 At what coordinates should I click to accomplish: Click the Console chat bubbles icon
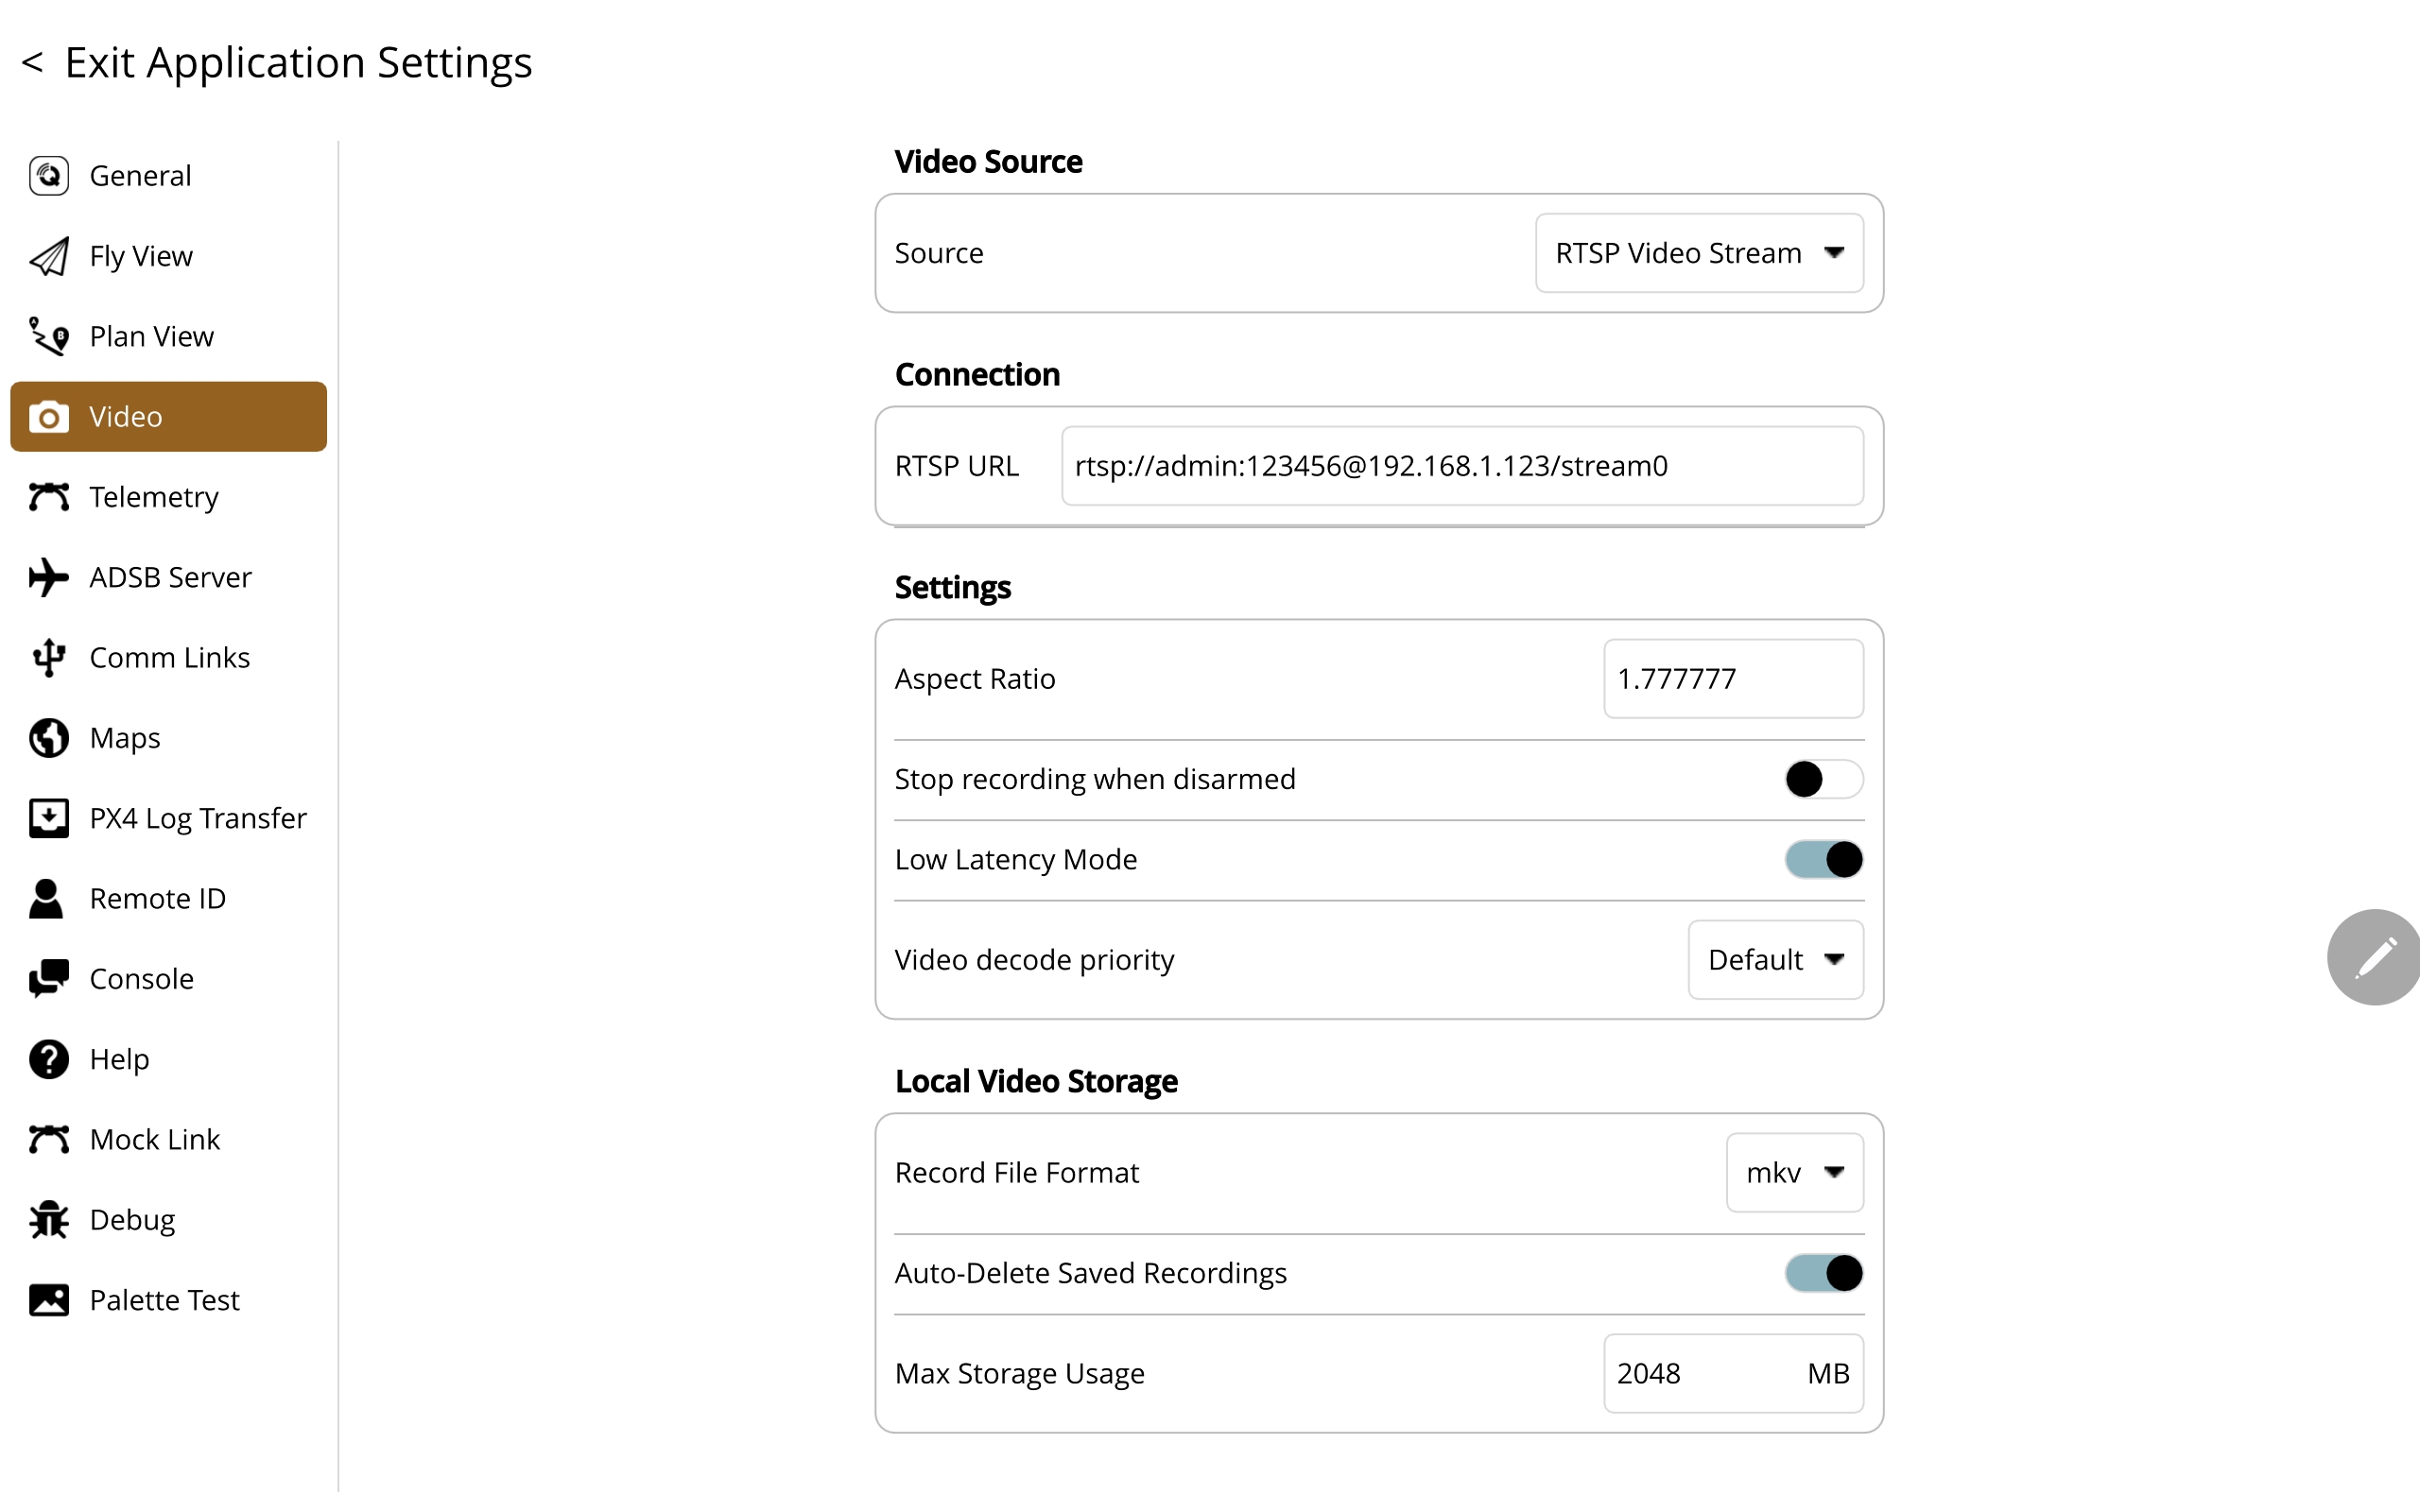(x=48, y=979)
